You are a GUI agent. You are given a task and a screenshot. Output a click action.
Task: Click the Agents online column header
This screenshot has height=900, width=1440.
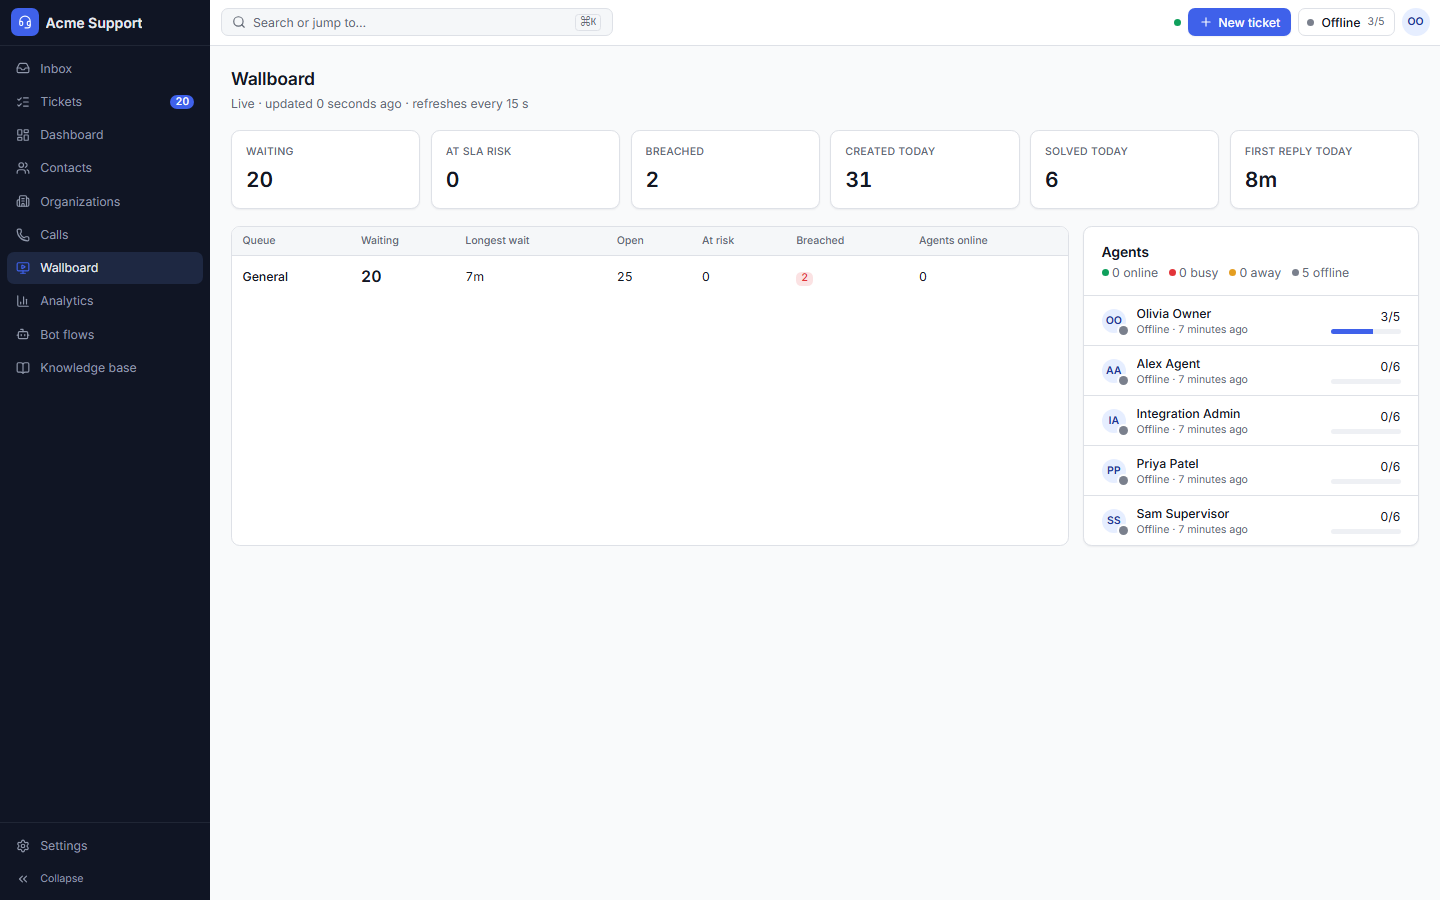(953, 241)
